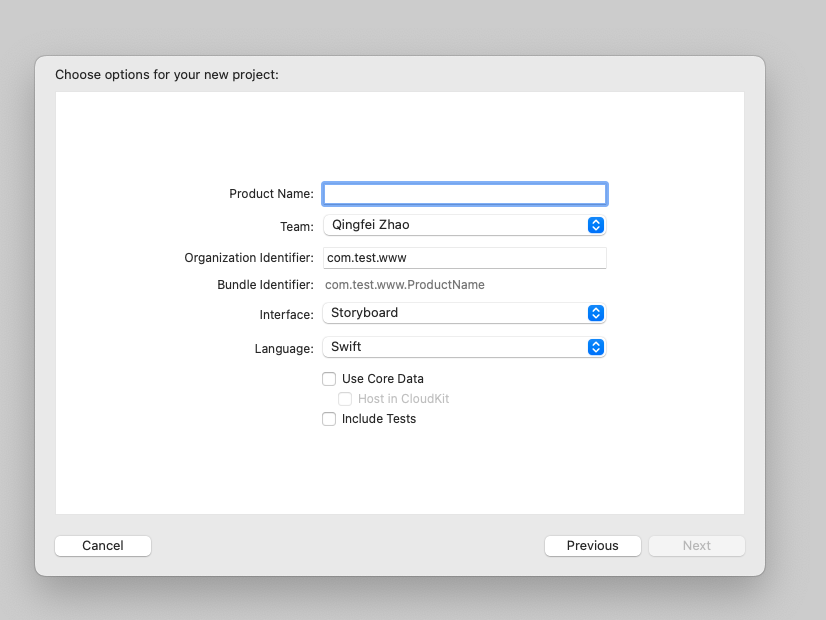Click the Product Name text field

[x=464, y=194]
